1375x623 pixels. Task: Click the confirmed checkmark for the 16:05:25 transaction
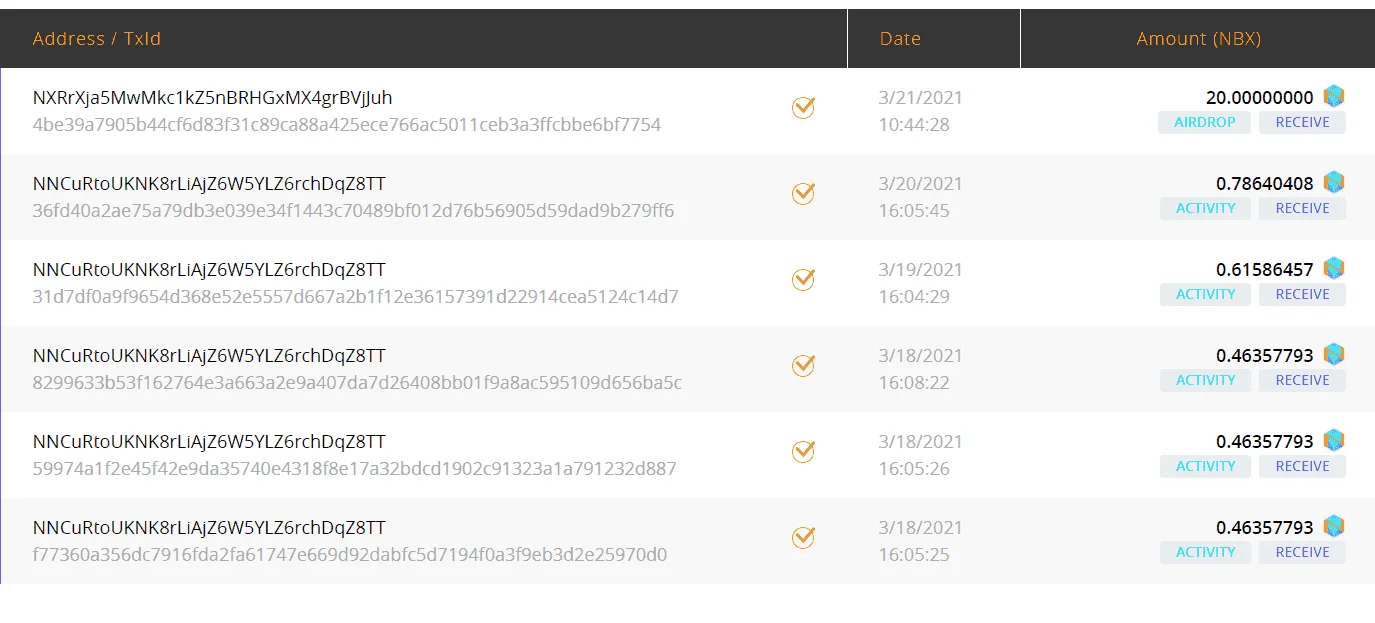803,537
